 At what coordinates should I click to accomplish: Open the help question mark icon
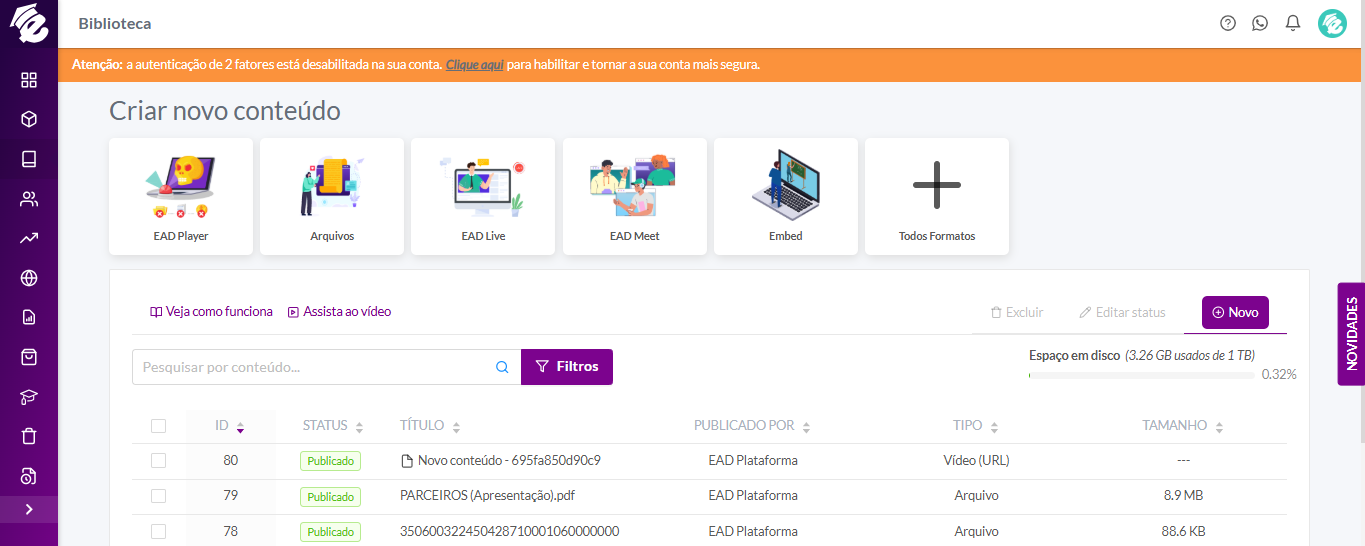coord(1228,23)
